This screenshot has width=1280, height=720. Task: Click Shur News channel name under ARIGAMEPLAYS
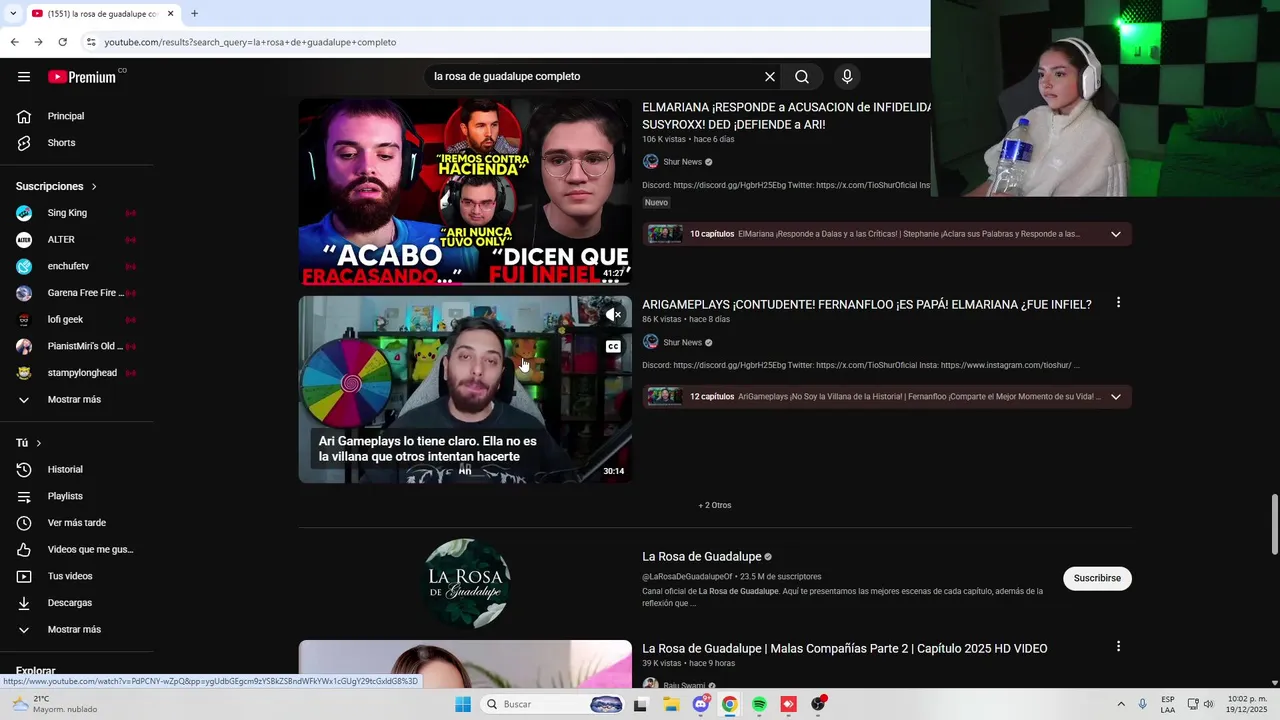(x=683, y=342)
